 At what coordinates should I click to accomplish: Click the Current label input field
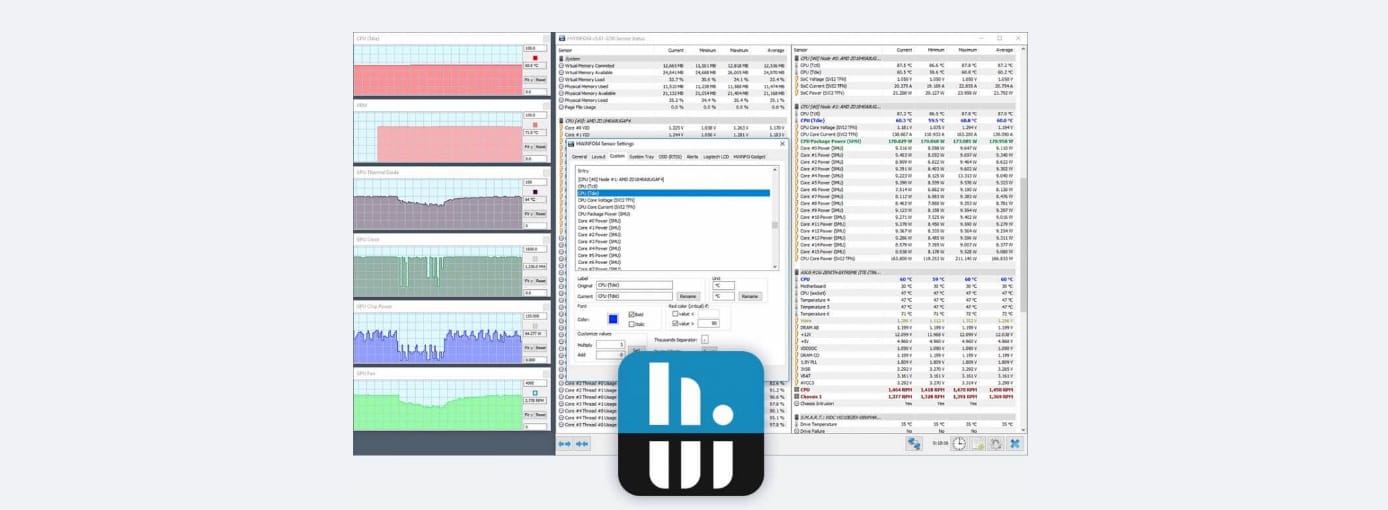[634, 296]
